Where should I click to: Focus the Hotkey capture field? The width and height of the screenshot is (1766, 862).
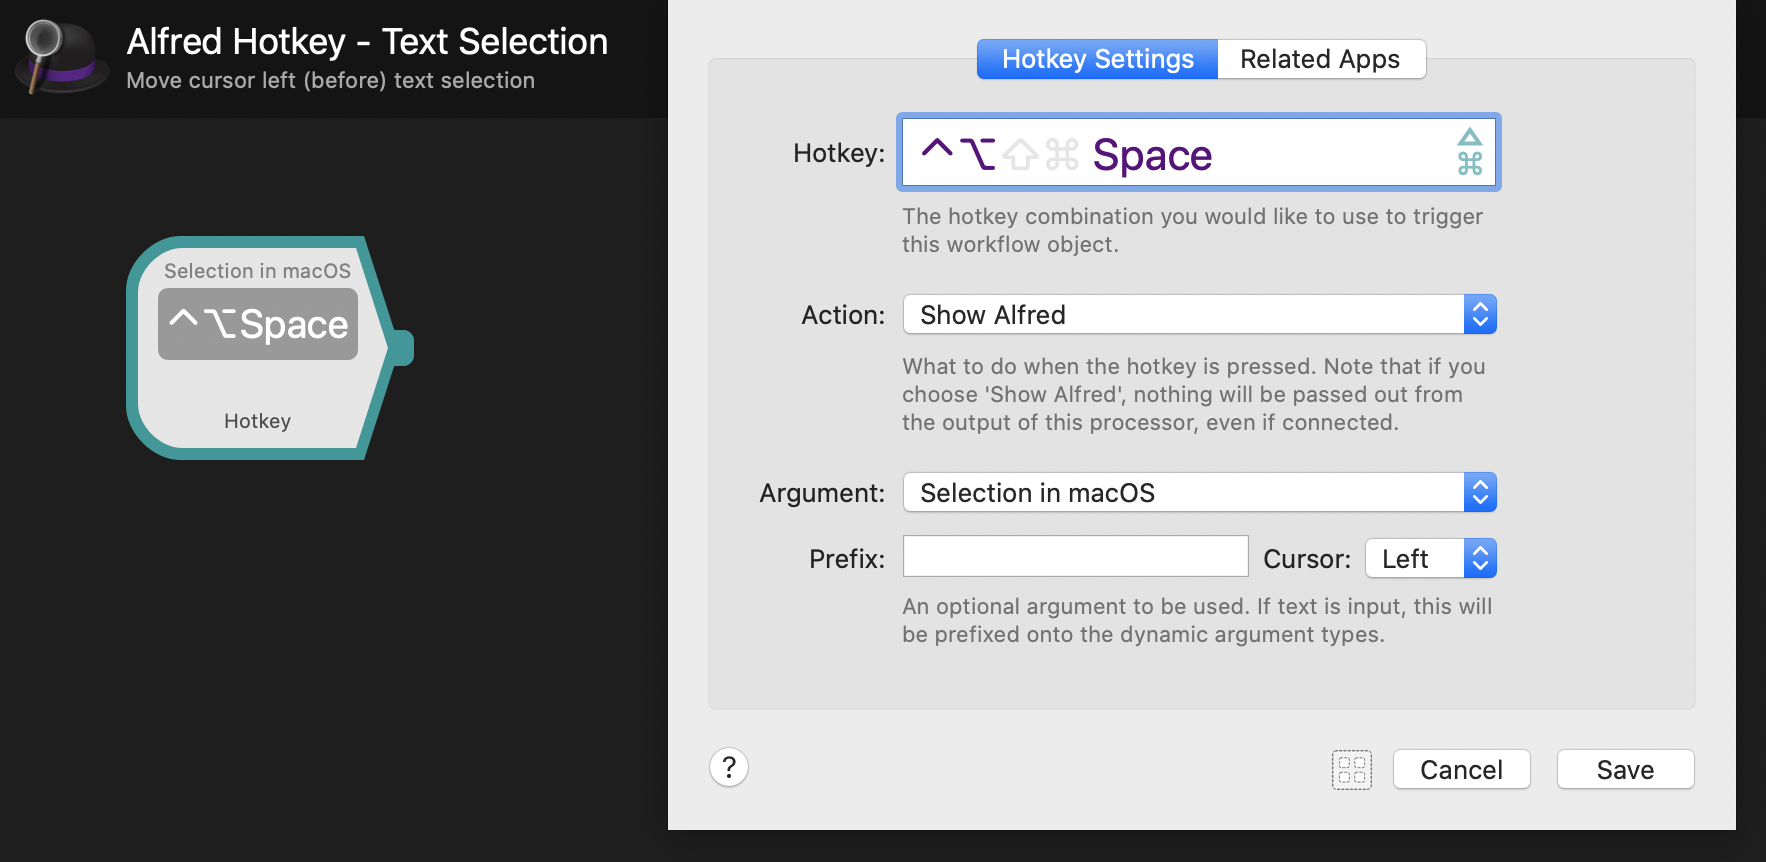click(1199, 152)
